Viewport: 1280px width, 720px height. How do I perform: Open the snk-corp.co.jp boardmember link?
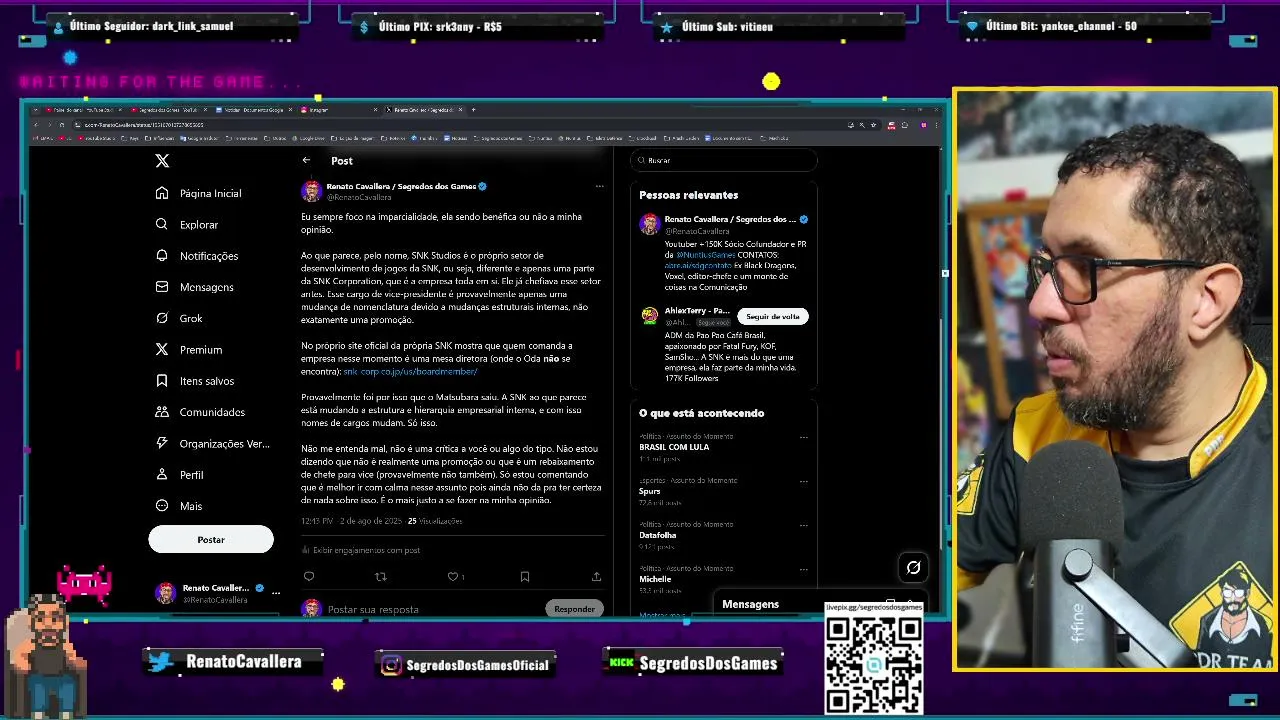(410, 371)
